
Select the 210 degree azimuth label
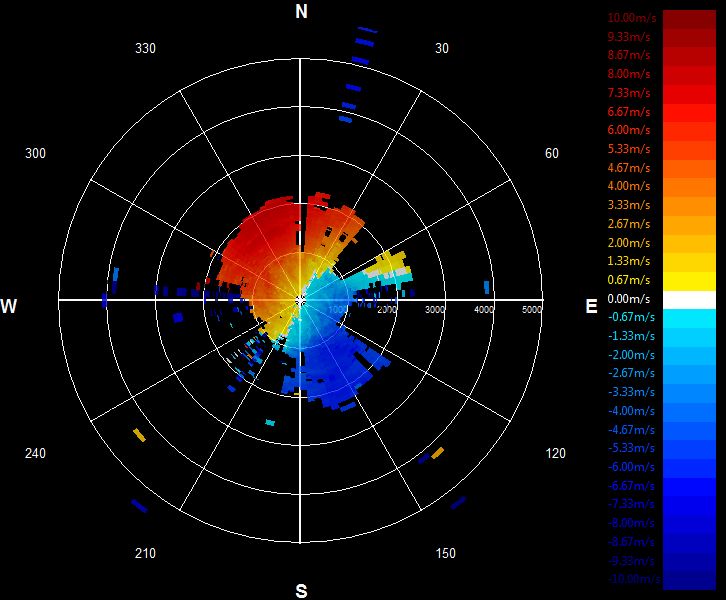tap(145, 553)
